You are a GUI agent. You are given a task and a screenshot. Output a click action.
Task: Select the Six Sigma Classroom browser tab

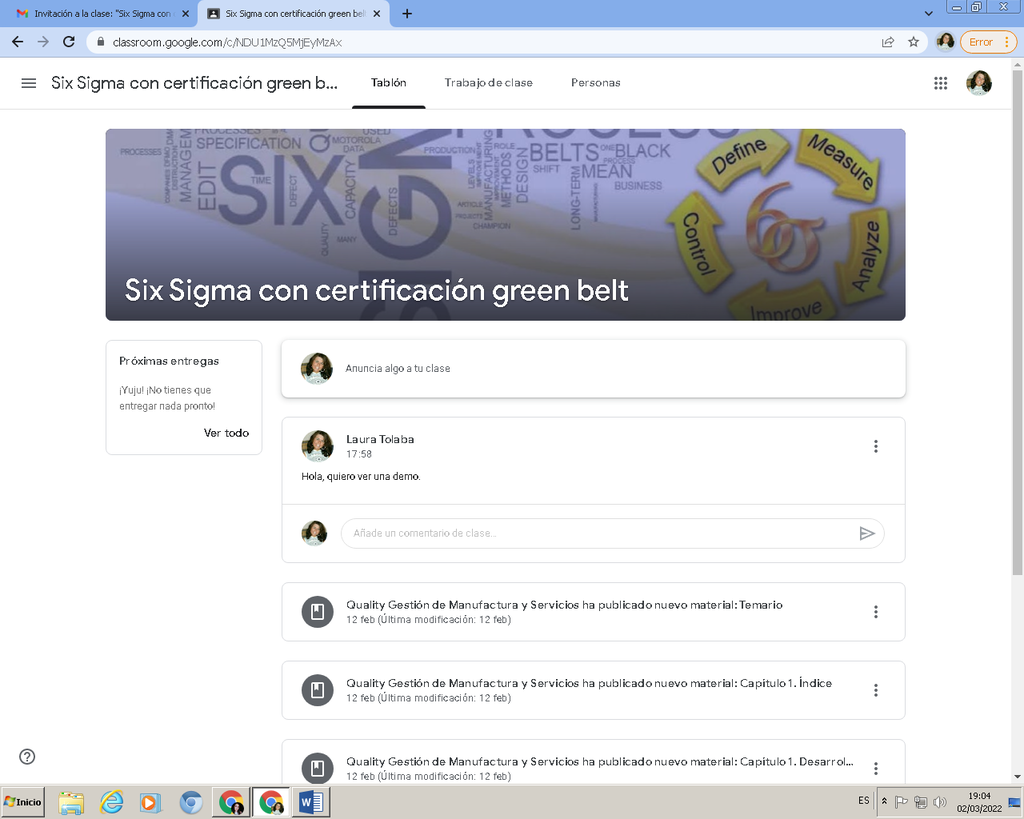pyautogui.click(x=294, y=14)
